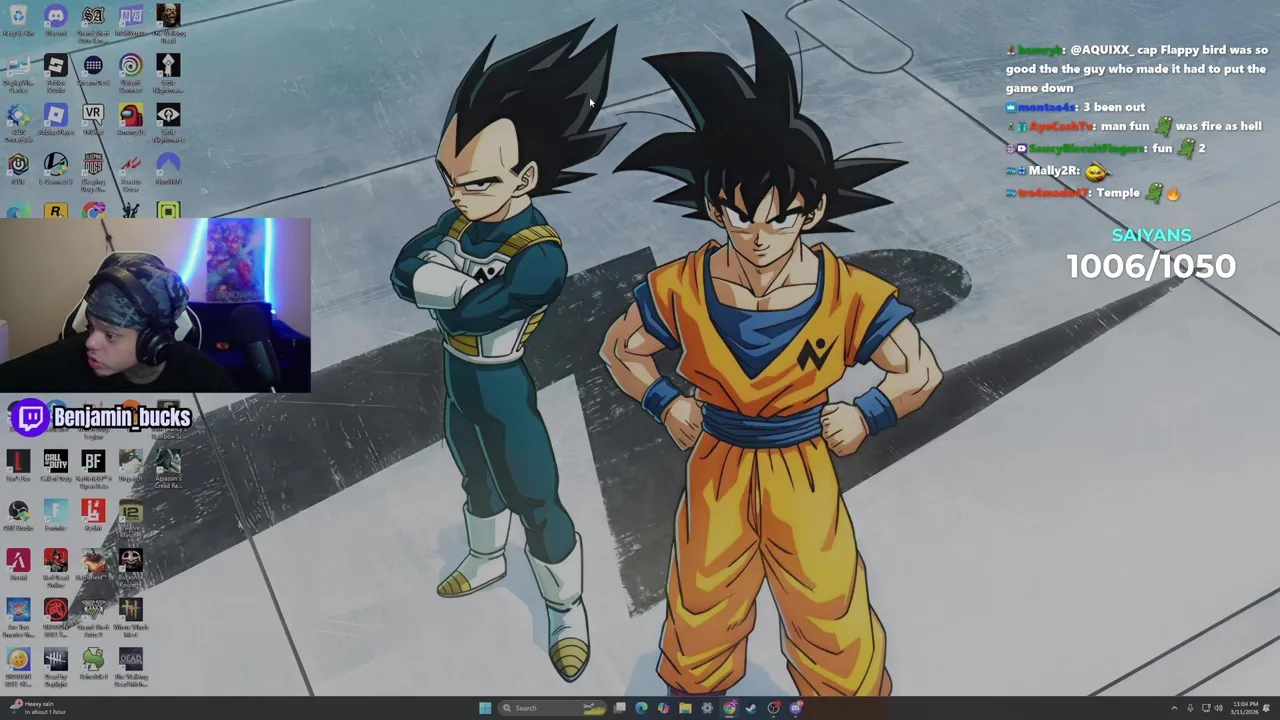Switch to Steam on the taskbar
This screenshot has height=720, width=1280.
point(750,708)
